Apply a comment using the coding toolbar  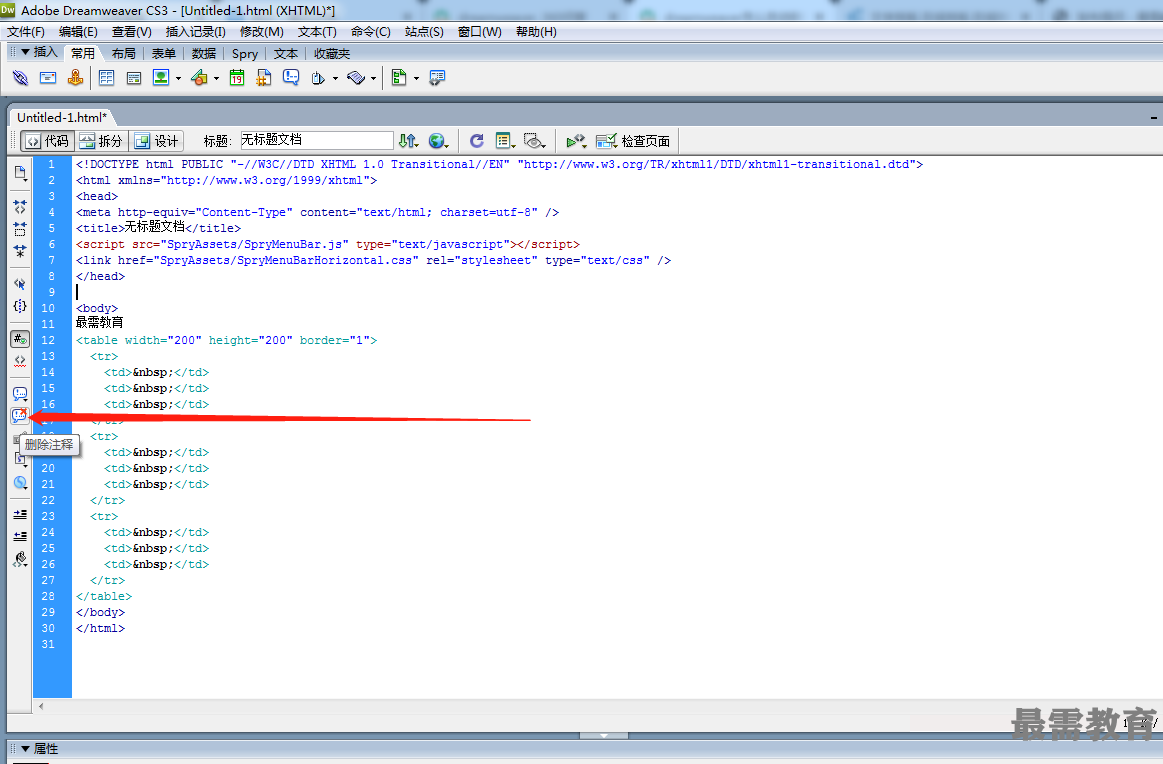pyautogui.click(x=20, y=394)
